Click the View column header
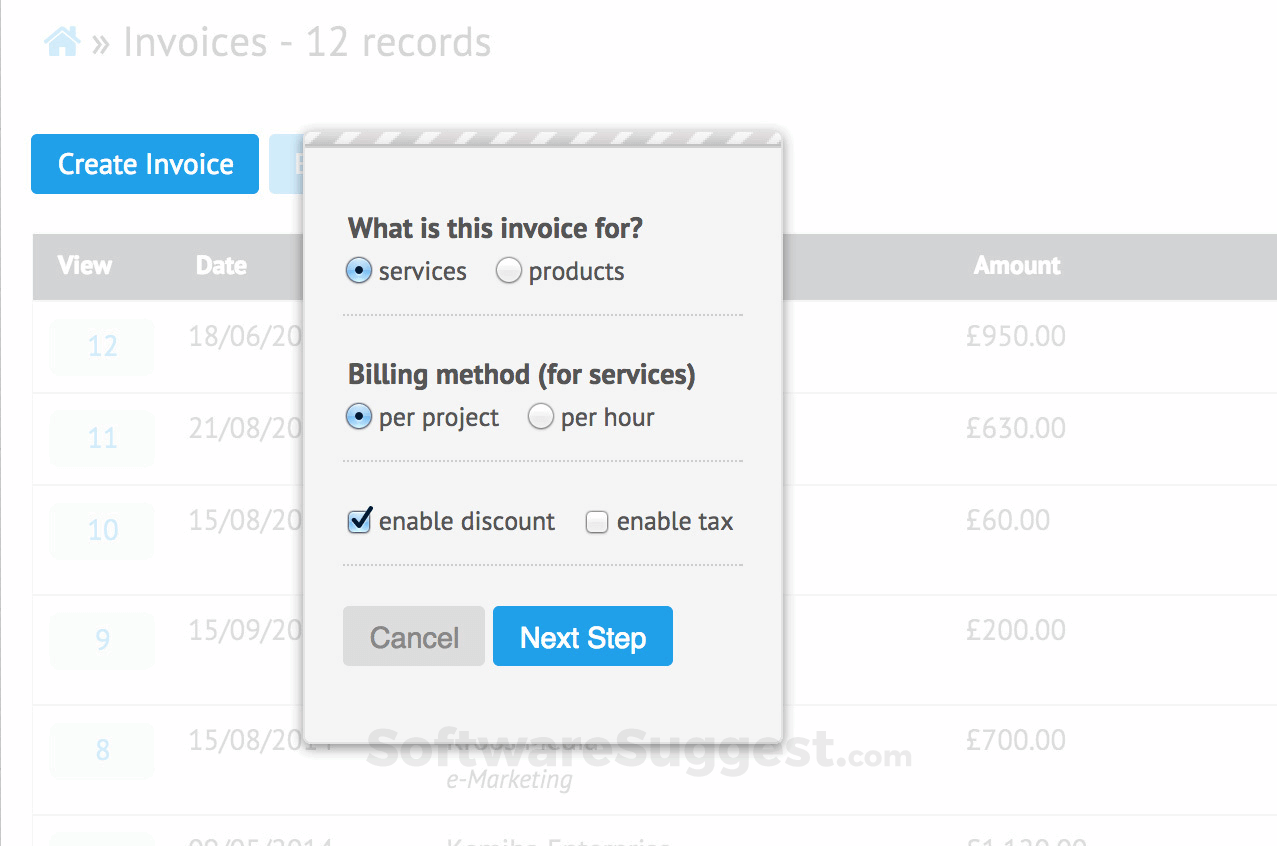 85,266
